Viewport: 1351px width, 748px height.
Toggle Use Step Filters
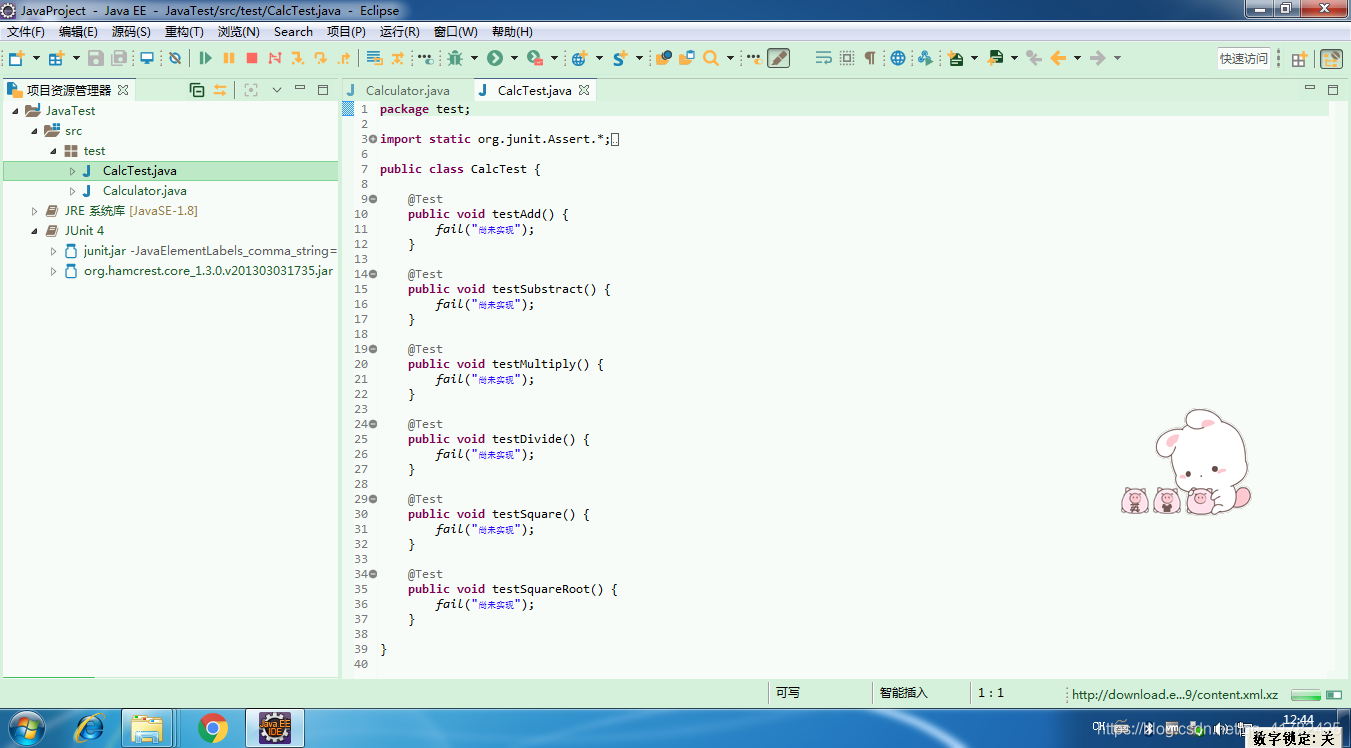[397, 58]
